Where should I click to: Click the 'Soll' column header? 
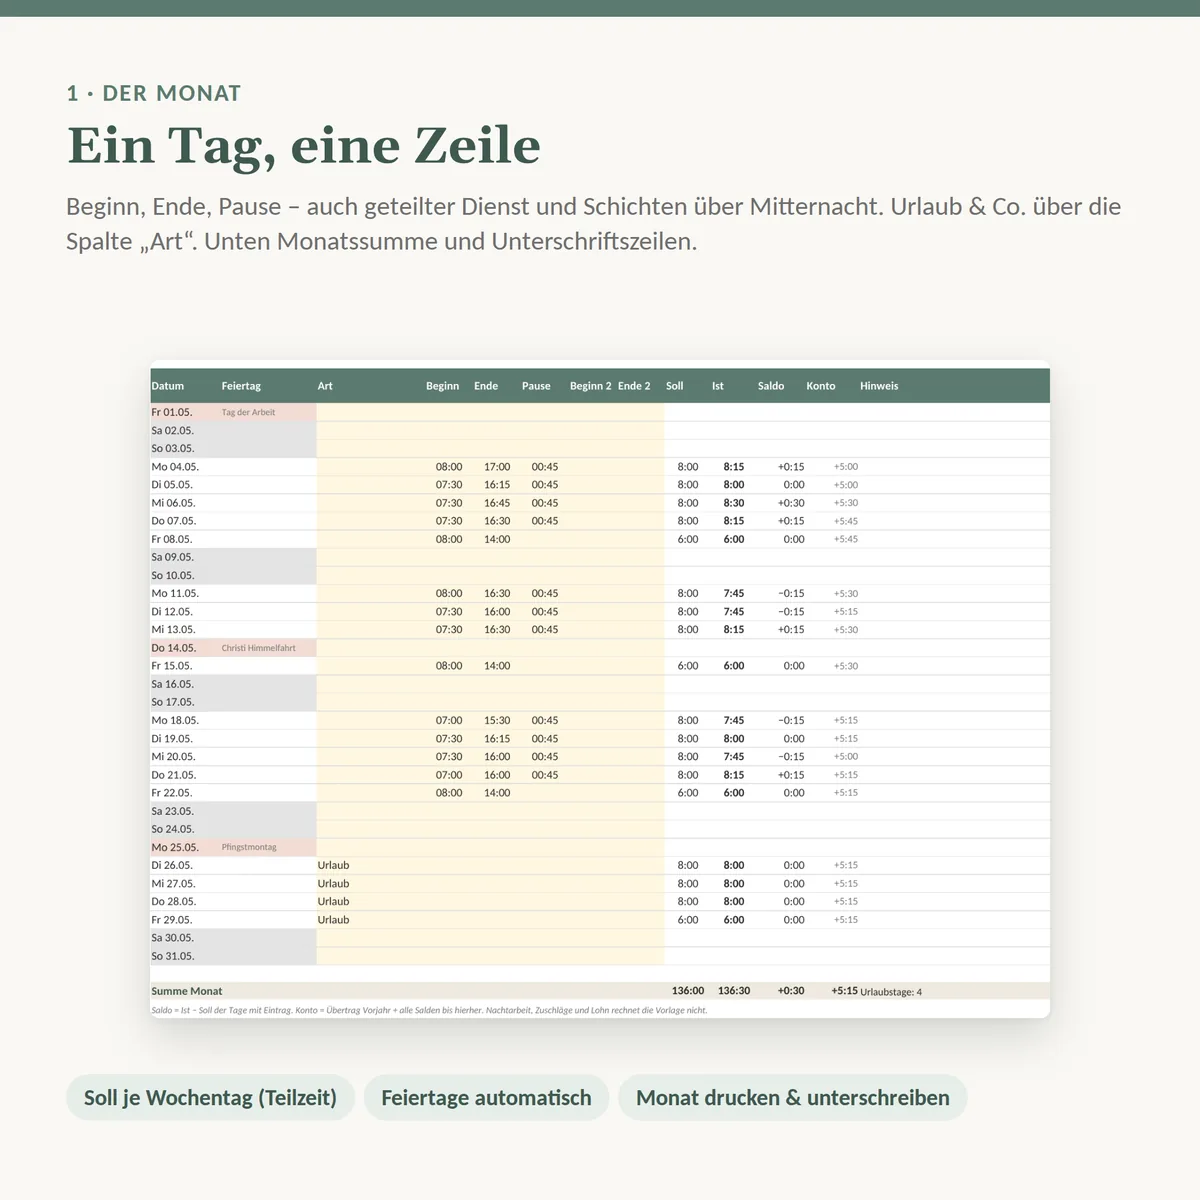click(675, 386)
